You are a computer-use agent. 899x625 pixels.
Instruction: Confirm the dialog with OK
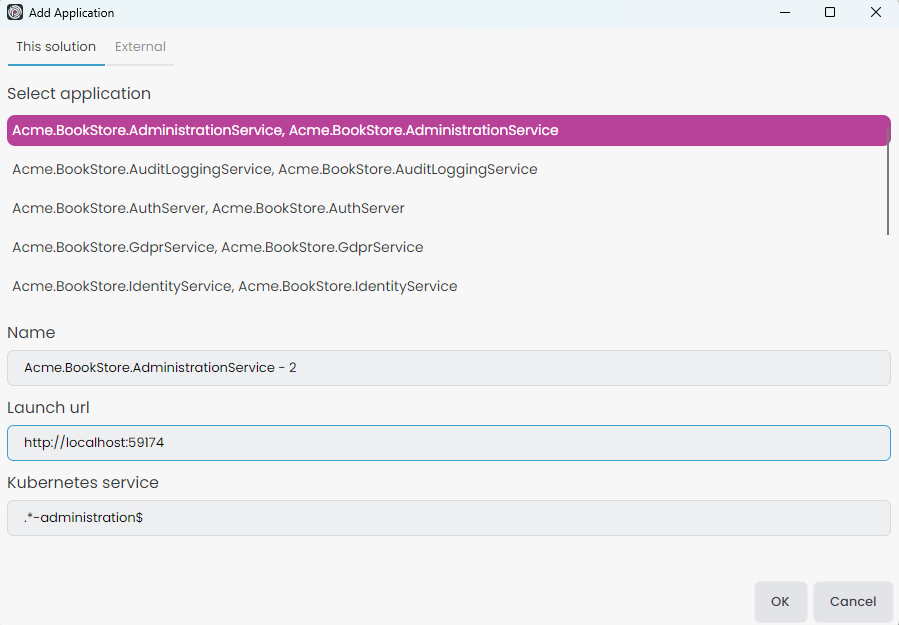[780, 601]
